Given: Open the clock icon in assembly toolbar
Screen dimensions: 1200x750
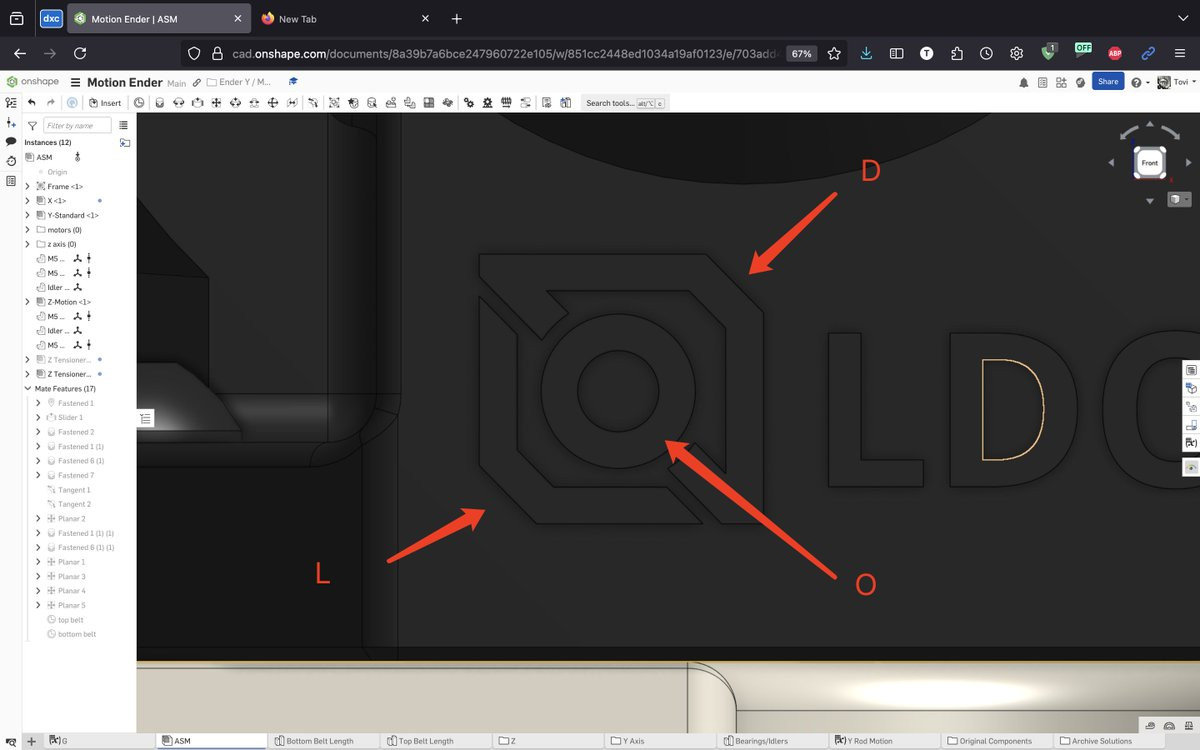Looking at the screenshot, I should [139, 103].
